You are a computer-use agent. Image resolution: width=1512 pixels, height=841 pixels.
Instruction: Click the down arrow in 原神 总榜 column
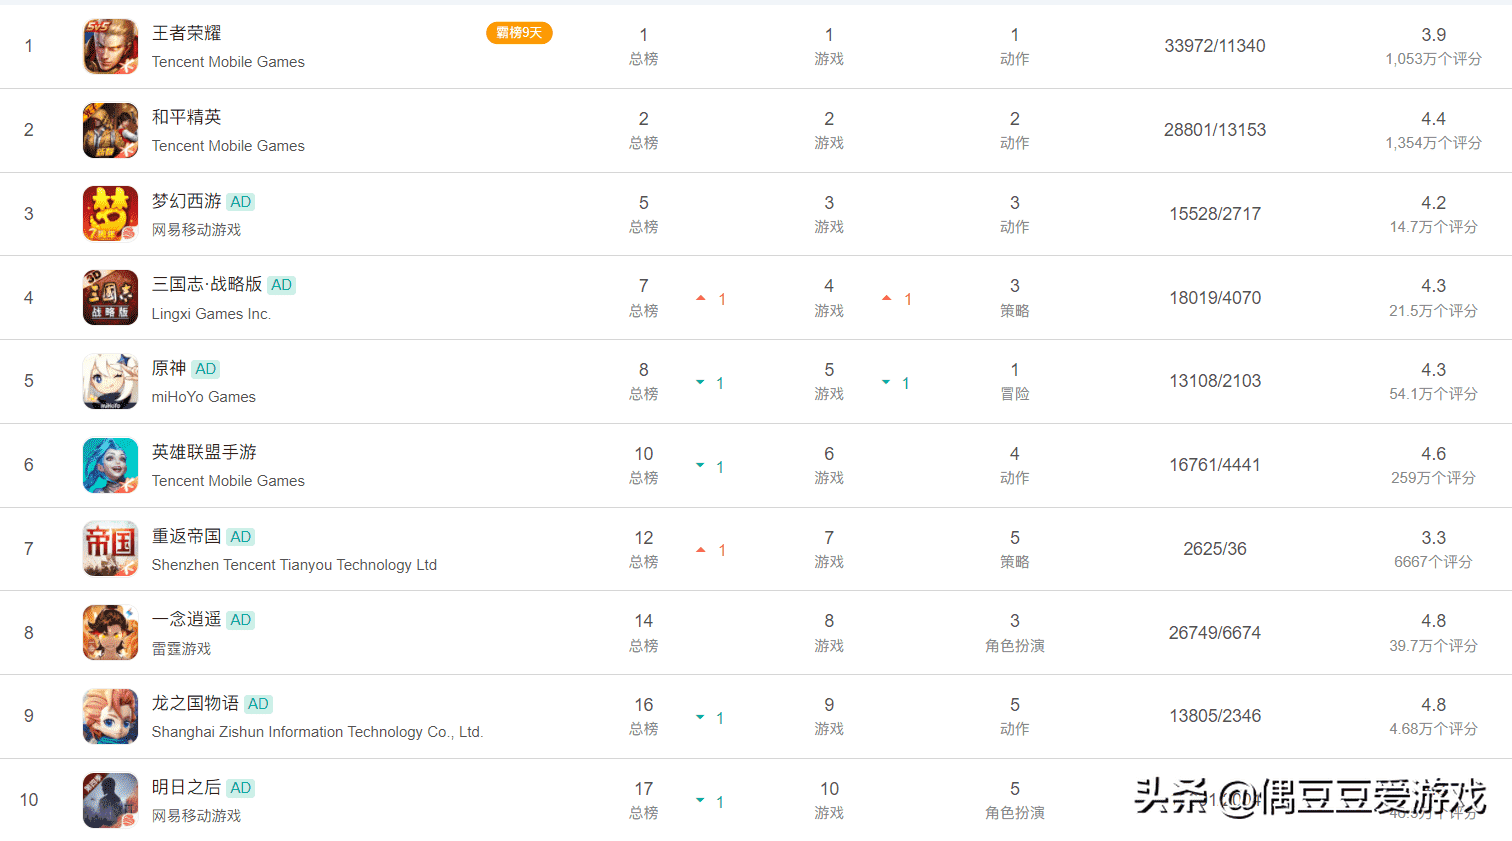click(700, 382)
